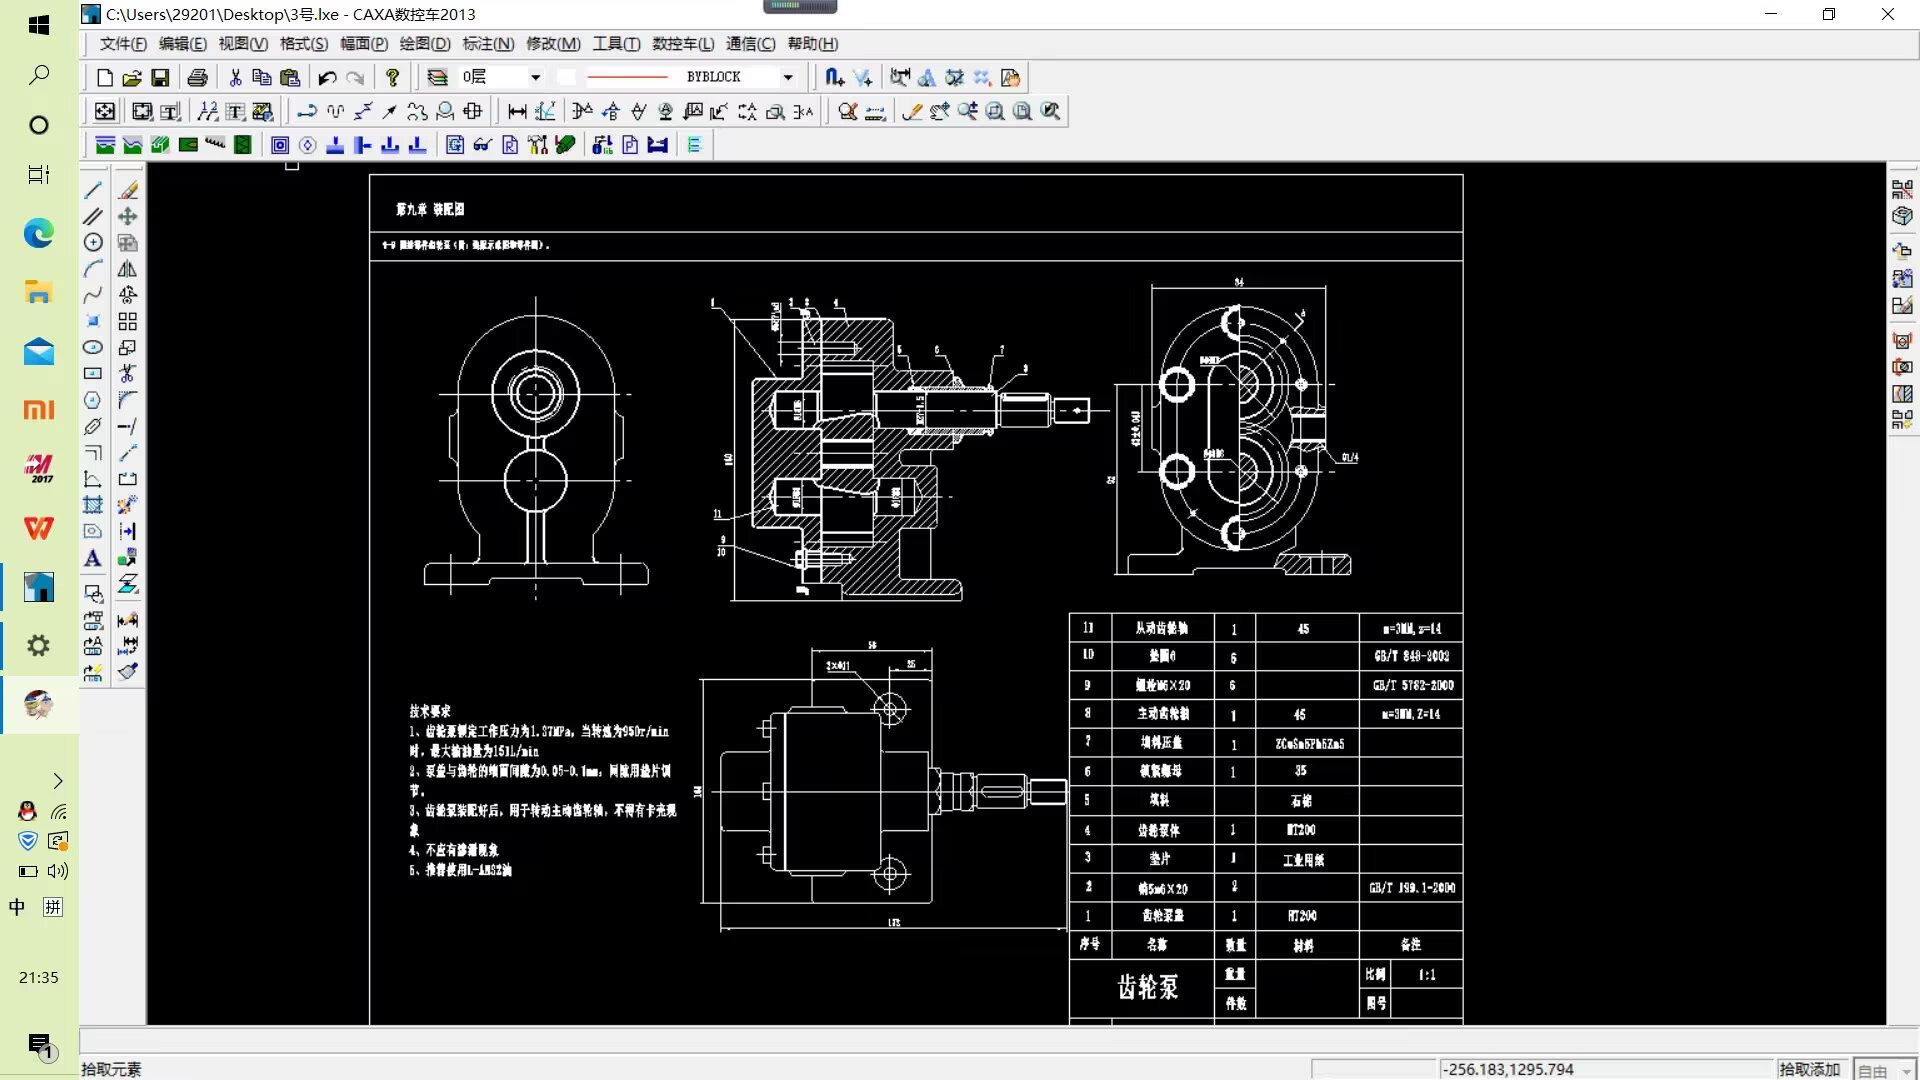This screenshot has height=1080, width=1920.
Task: Select the Ellipse drawing tool
Action: pos(93,347)
